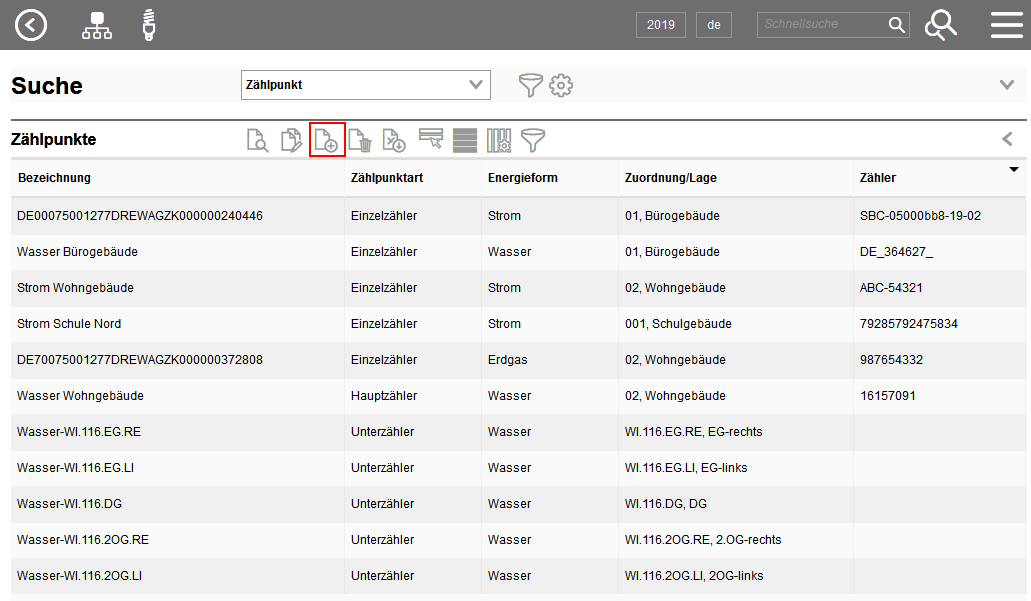Expand the Suche panel chevron
The height and width of the screenshot is (601, 1031).
(x=1007, y=85)
